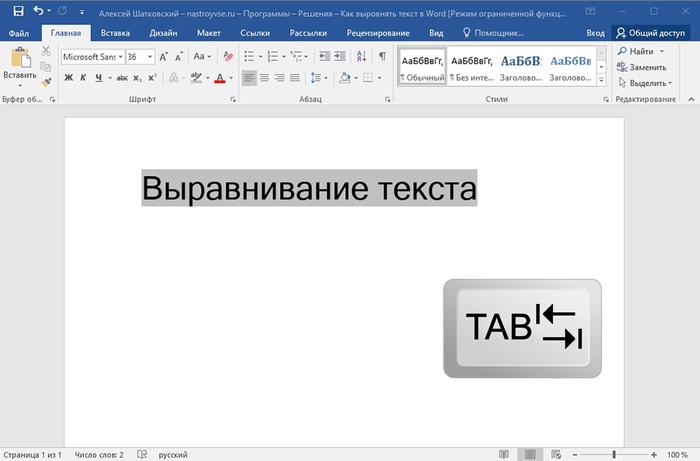The image size is (700, 461).
Task: Expand the Styles gallery more arrow
Action: [602, 79]
